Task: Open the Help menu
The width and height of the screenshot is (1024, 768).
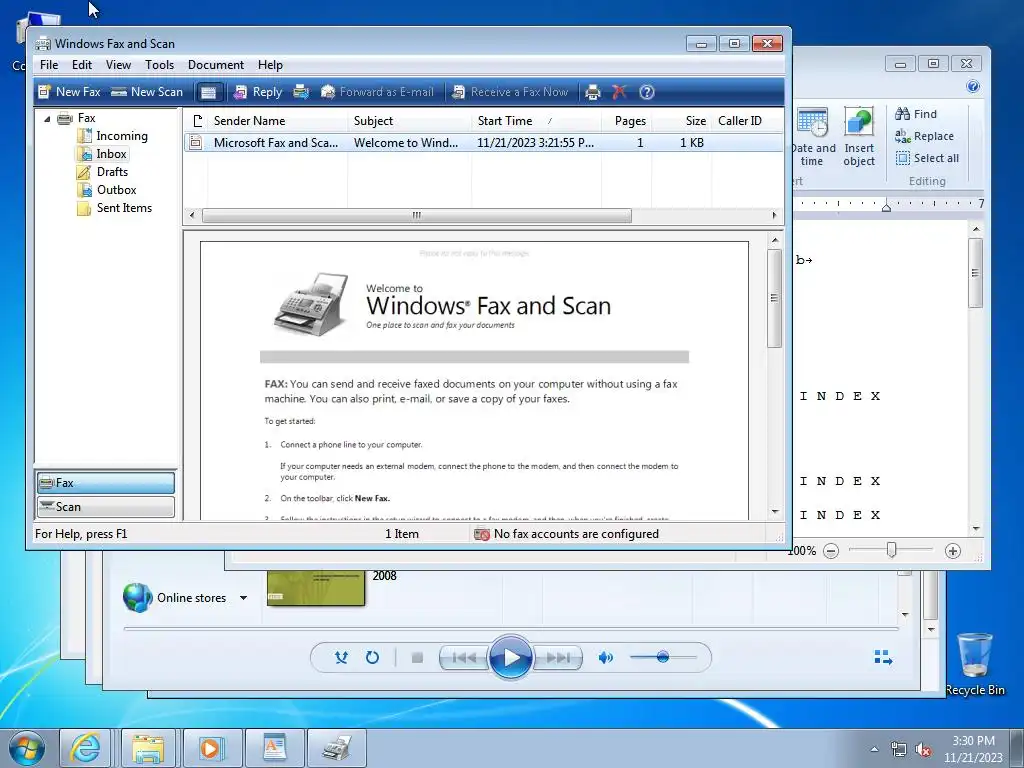Action: coord(270,65)
